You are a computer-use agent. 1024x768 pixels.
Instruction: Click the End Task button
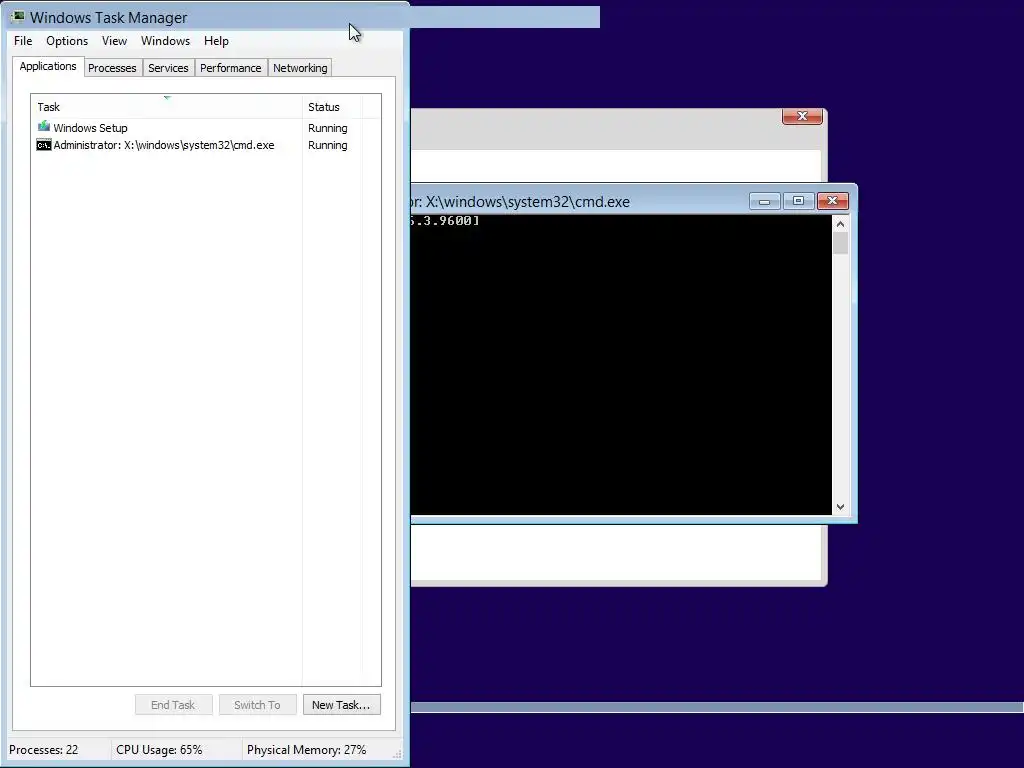pyautogui.click(x=173, y=705)
